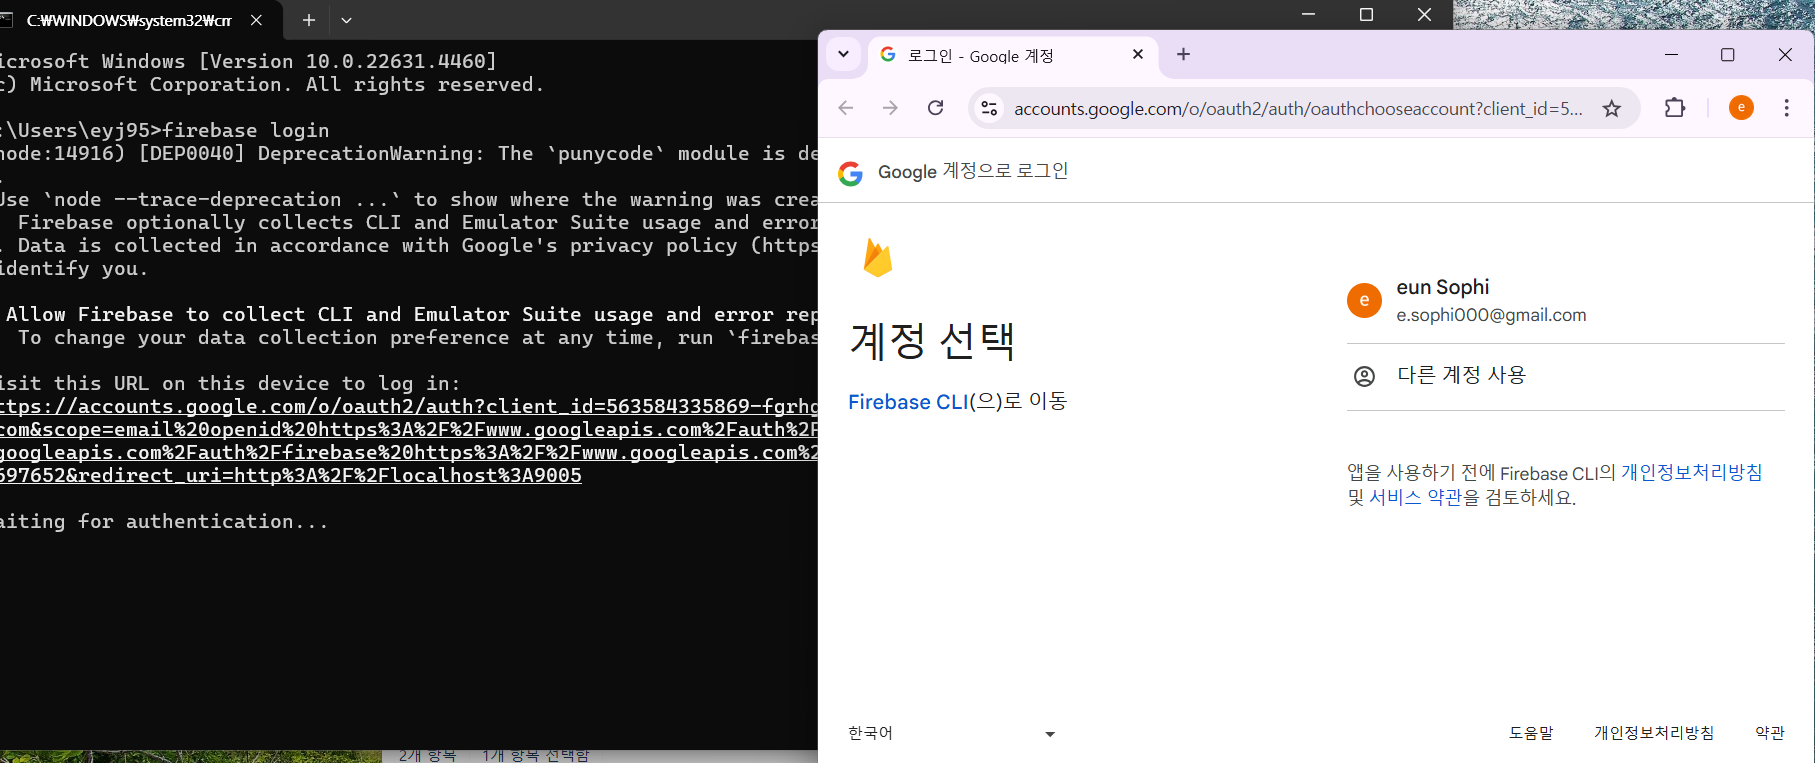The width and height of the screenshot is (1815, 763).
Task: Open the Chrome three-dot menu
Action: tap(1786, 108)
